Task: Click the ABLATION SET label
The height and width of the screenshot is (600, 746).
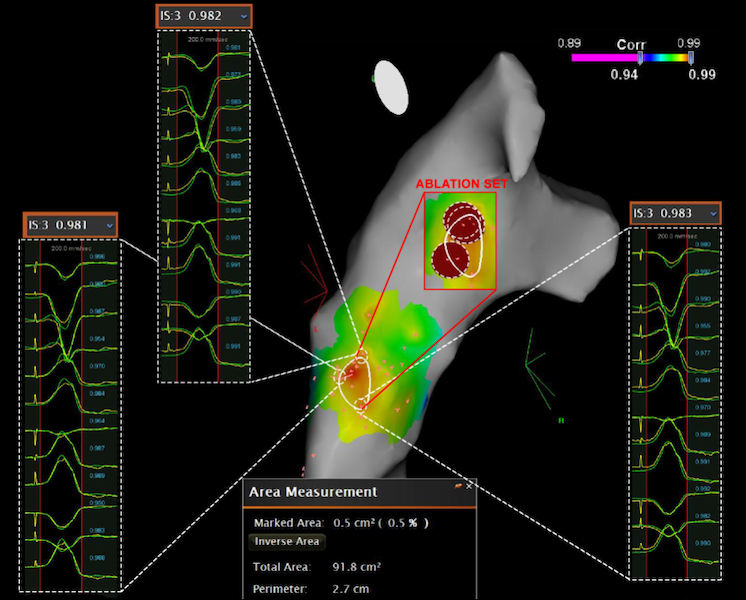Action: 461,185
